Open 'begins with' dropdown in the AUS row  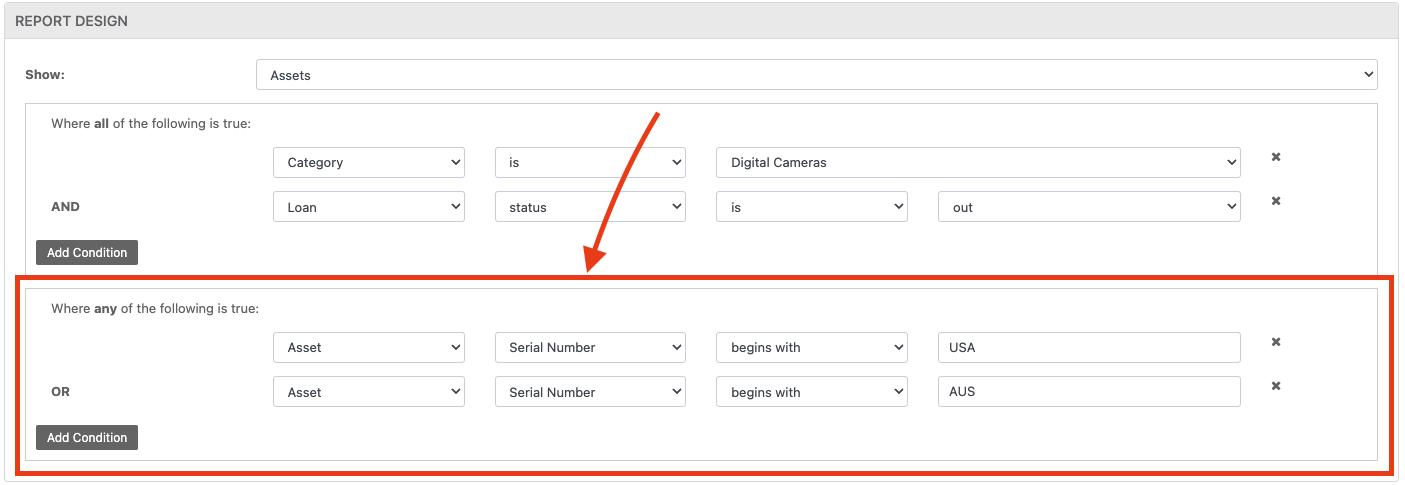(811, 392)
